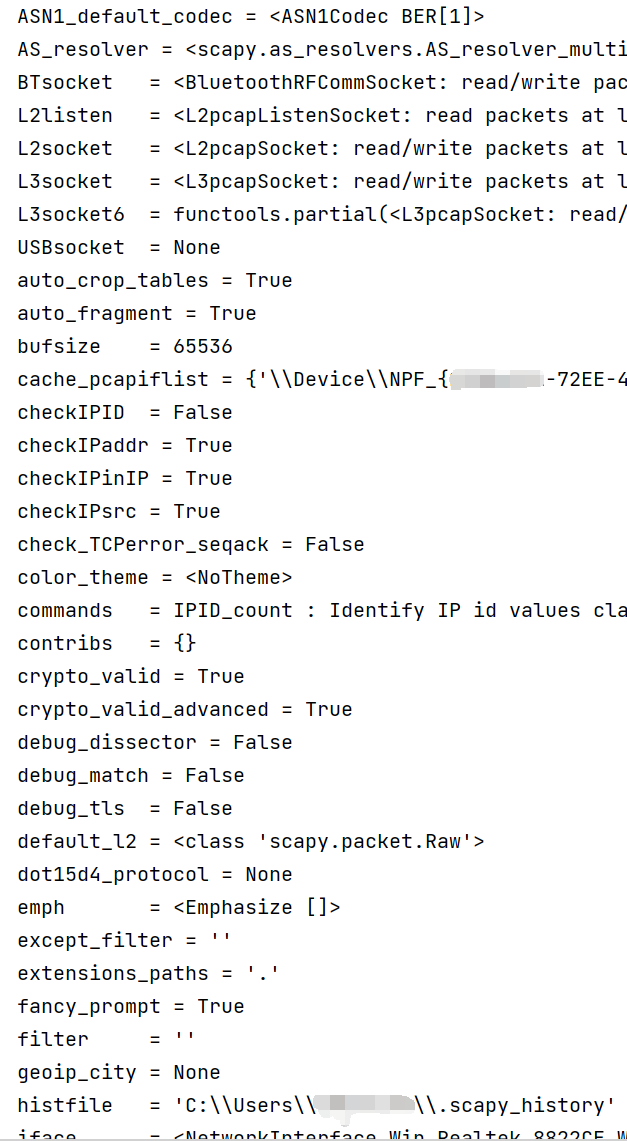Viewport: 627px width, 1141px height.
Task: Click check_TCPerror_seqack line
Action: point(190,545)
